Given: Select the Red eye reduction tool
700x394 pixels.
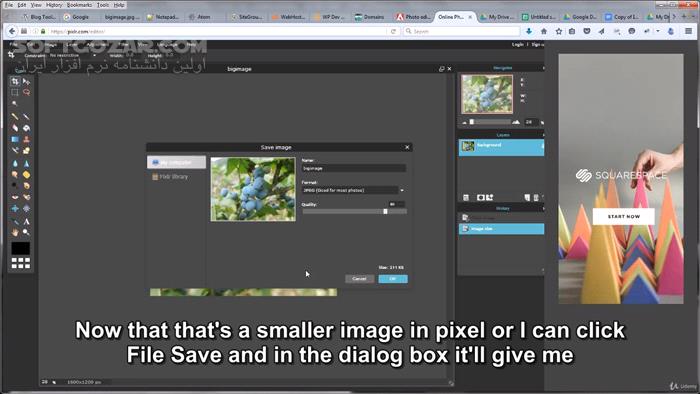Looking at the screenshot, I should coord(15,197).
